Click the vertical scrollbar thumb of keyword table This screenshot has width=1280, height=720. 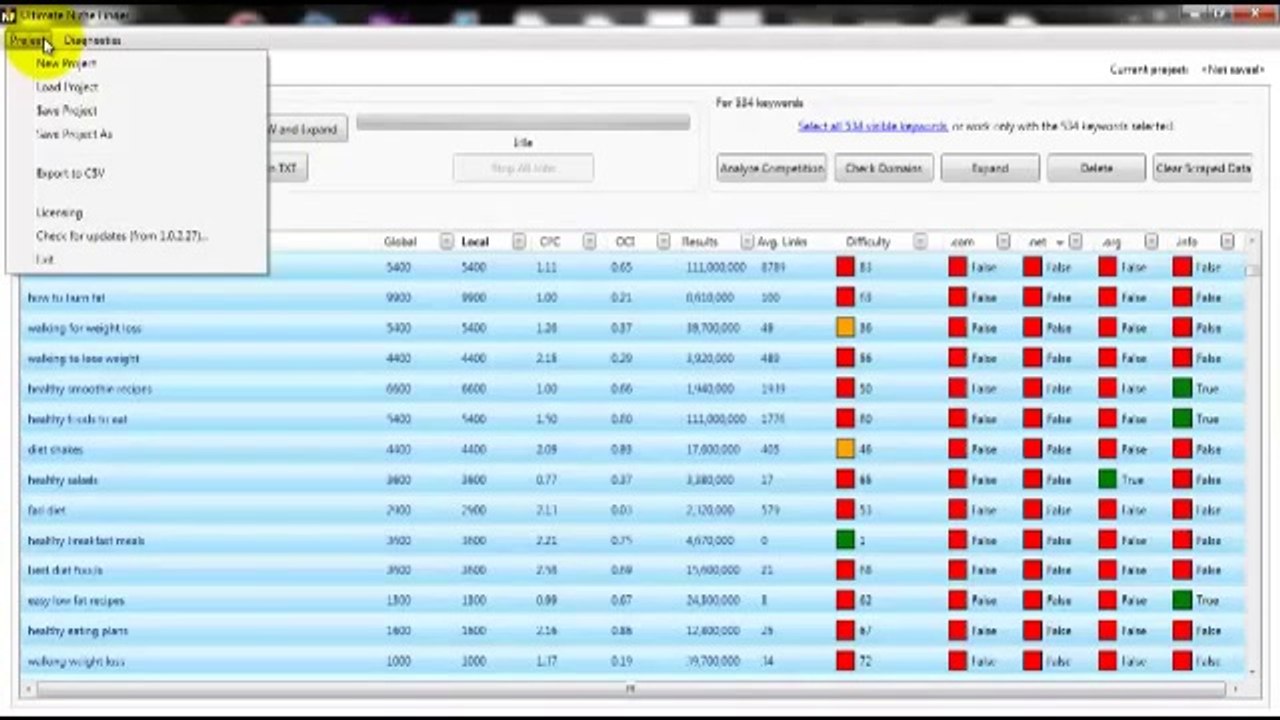(1252, 269)
